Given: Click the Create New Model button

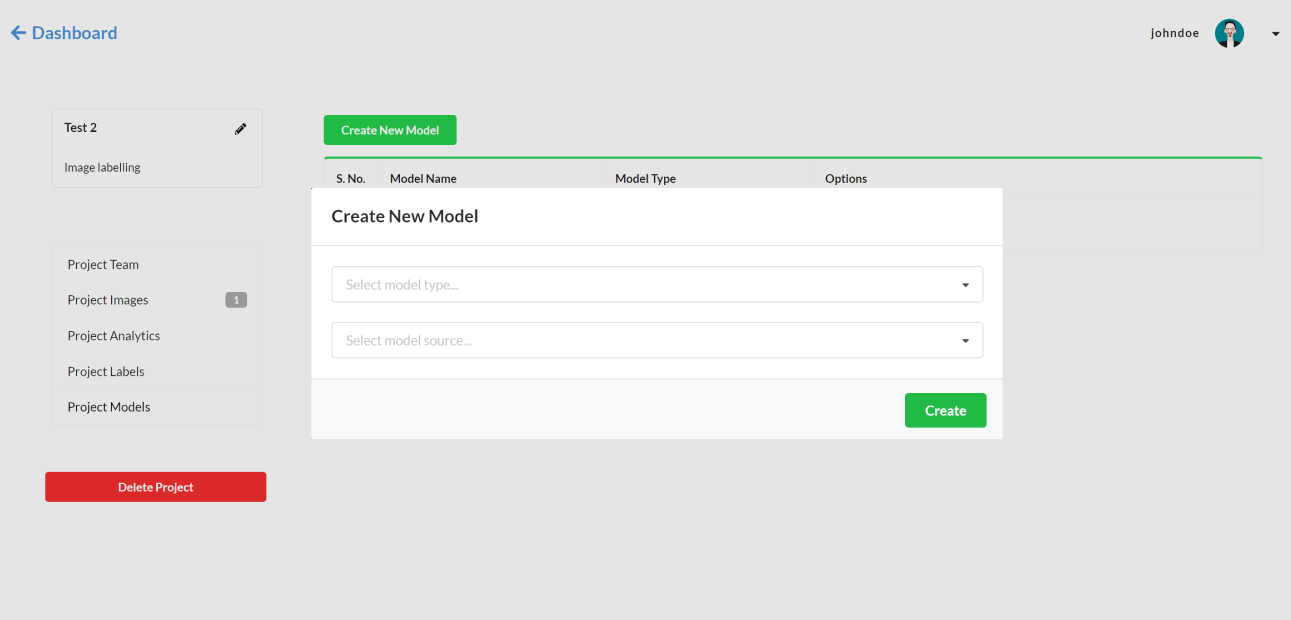Looking at the screenshot, I should click(x=389, y=129).
